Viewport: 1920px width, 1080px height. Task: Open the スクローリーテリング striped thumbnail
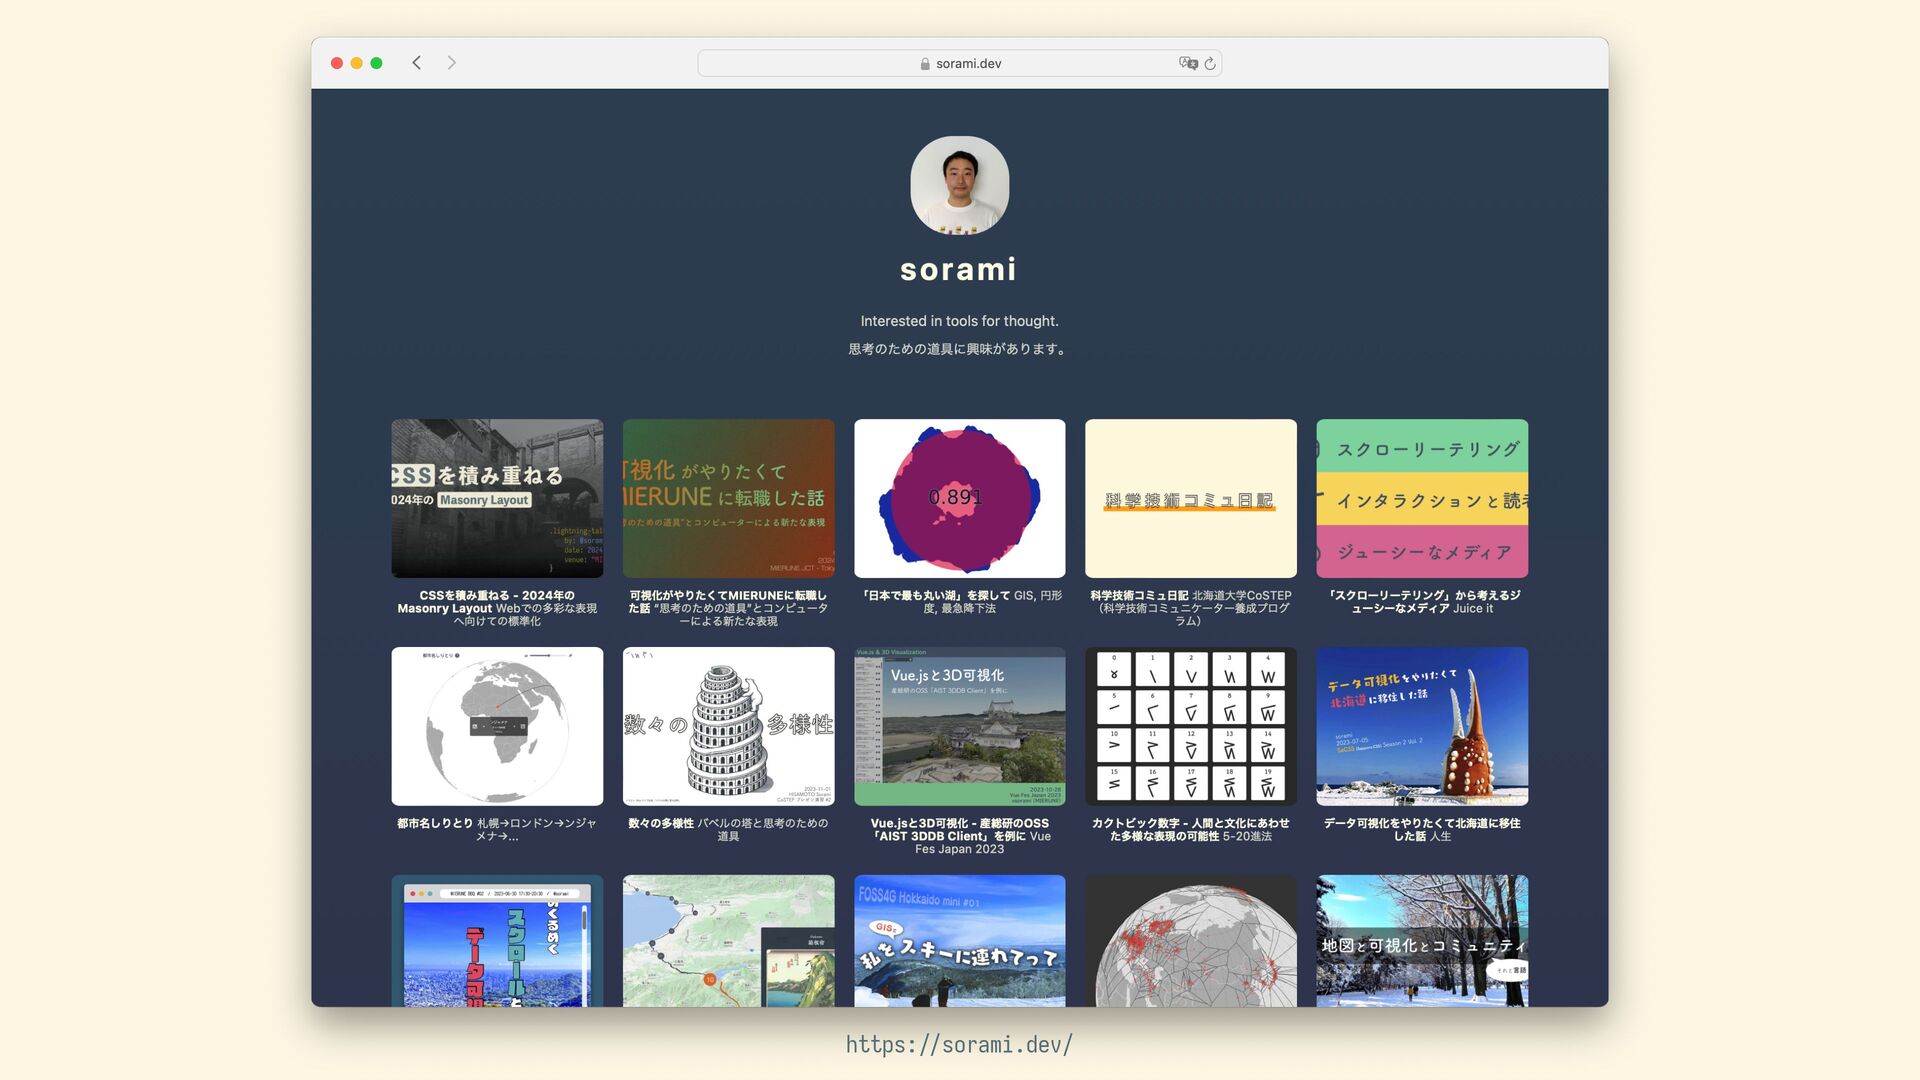pyautogui.click(x=1421, y=498)
